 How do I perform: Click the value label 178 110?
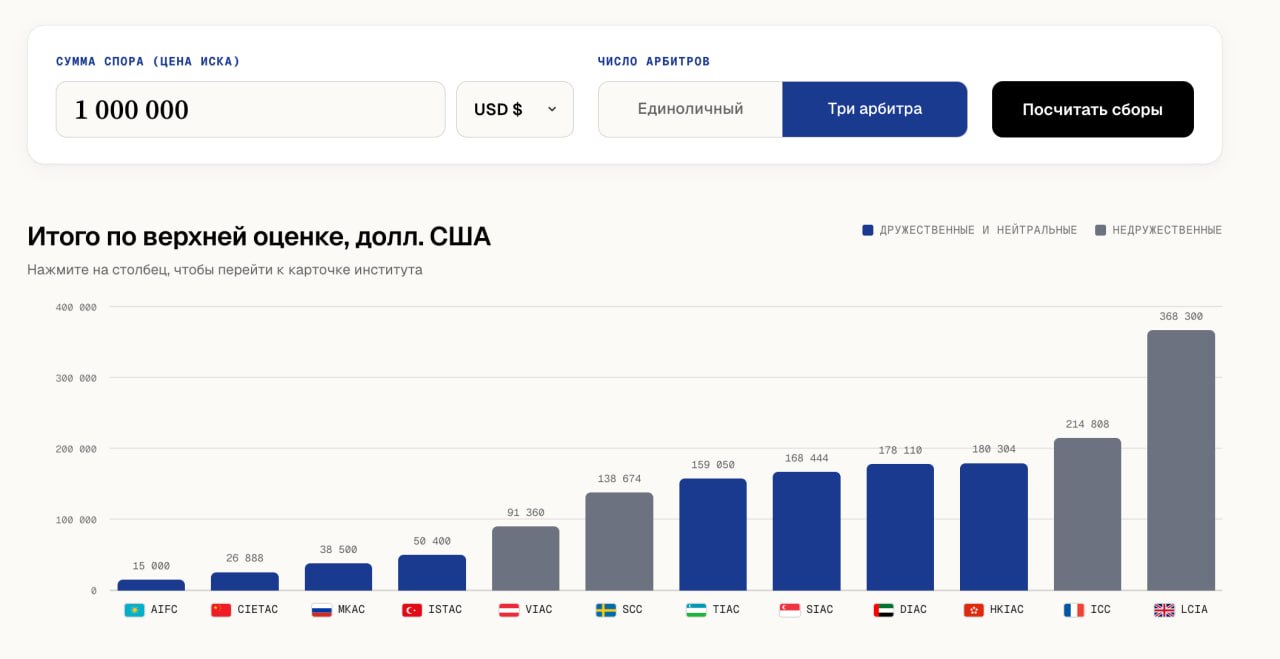click(900, 450)
